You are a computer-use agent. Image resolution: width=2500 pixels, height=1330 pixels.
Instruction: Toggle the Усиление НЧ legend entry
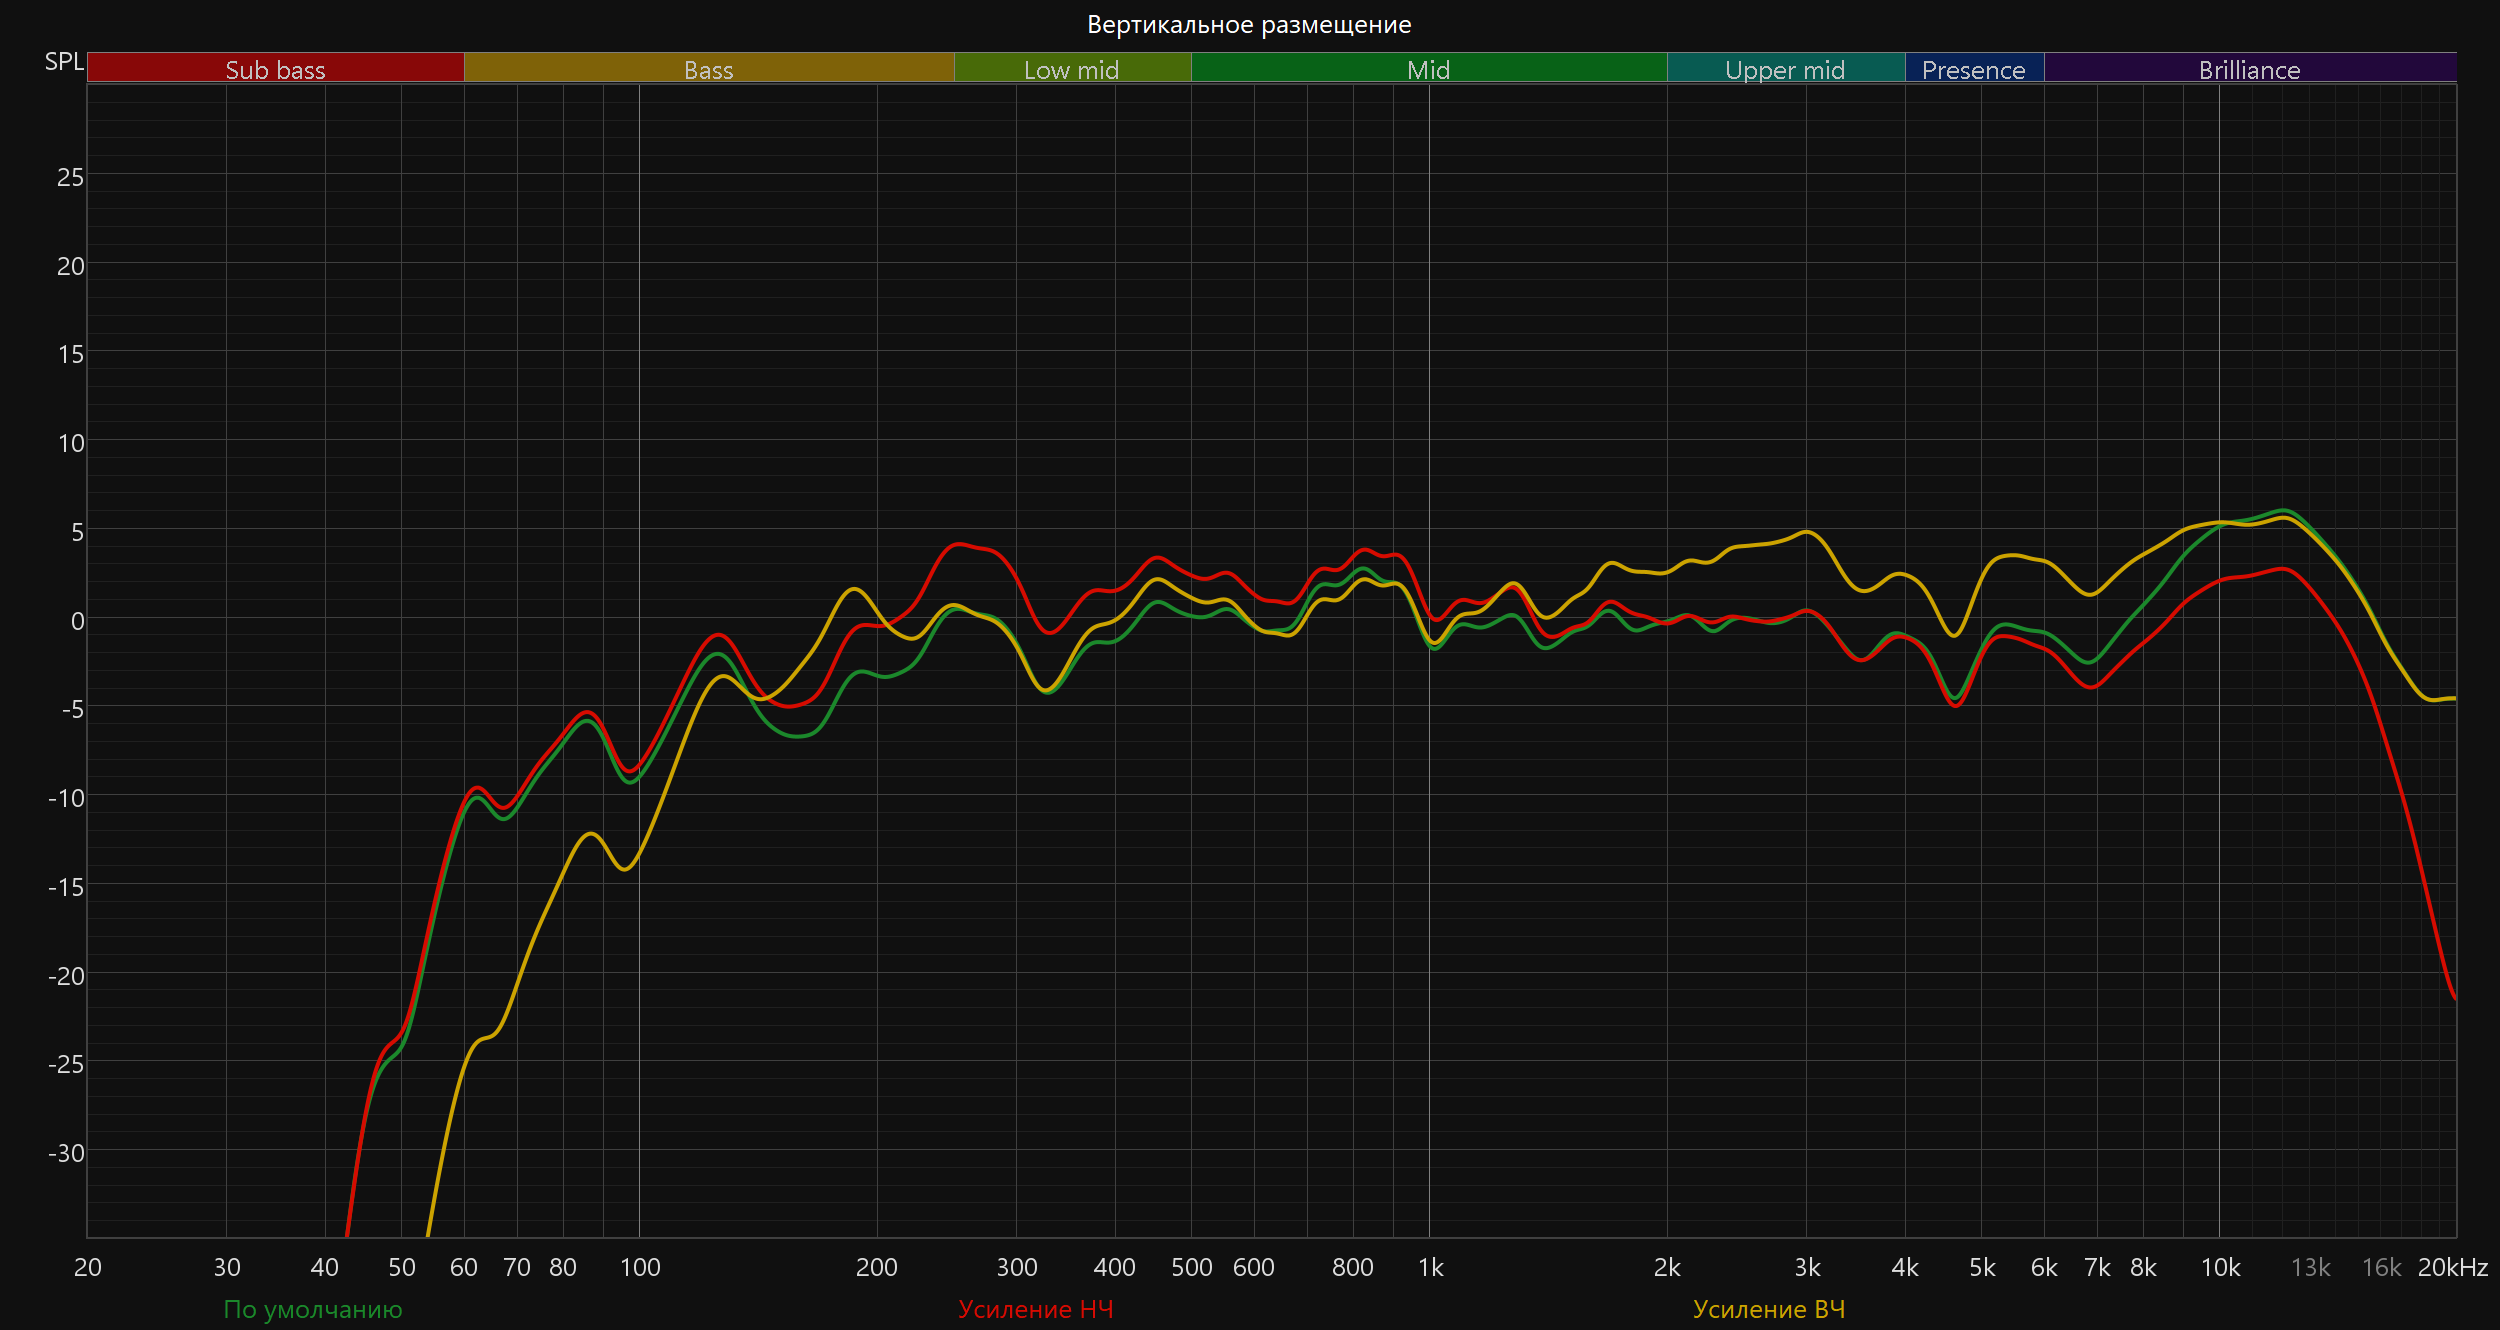1035,1309
